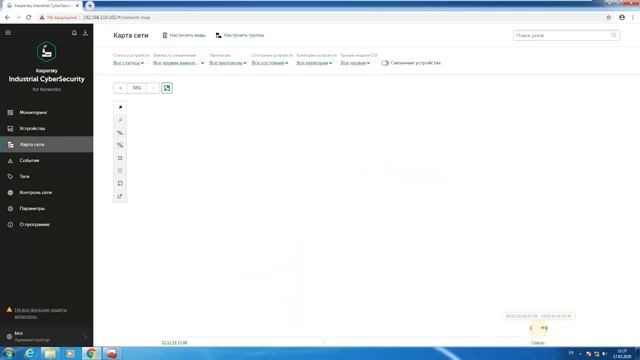Go back in the browser
This screenshot has width=640, height=360.
tap(7, 18)
